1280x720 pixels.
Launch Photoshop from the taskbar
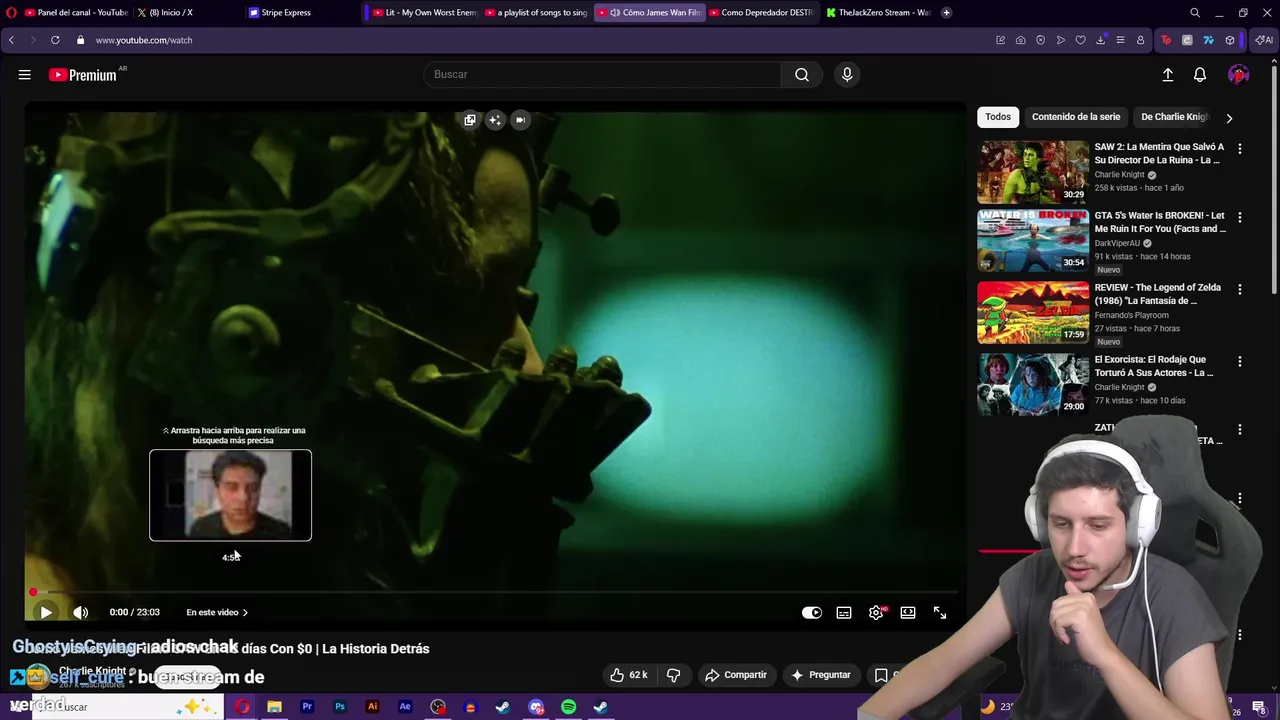coord(340,707)
